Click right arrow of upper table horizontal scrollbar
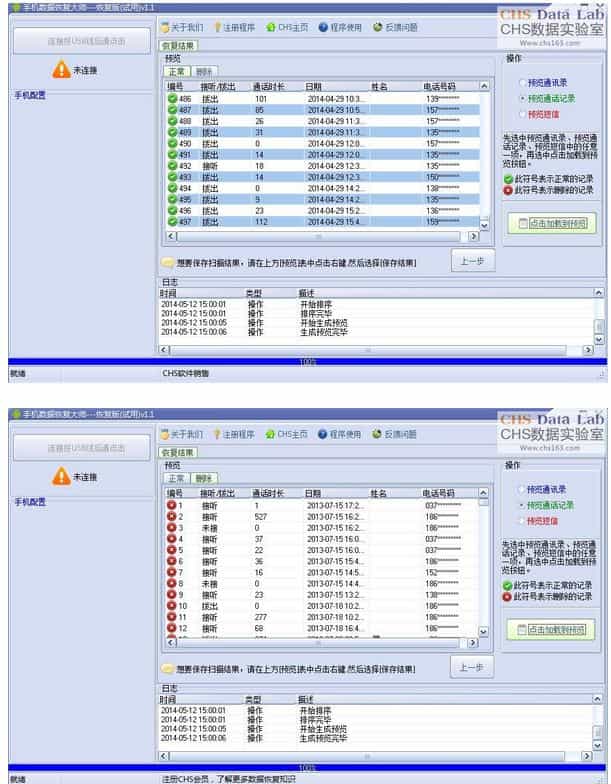The image size is (611, 784). tap(473, 236)
